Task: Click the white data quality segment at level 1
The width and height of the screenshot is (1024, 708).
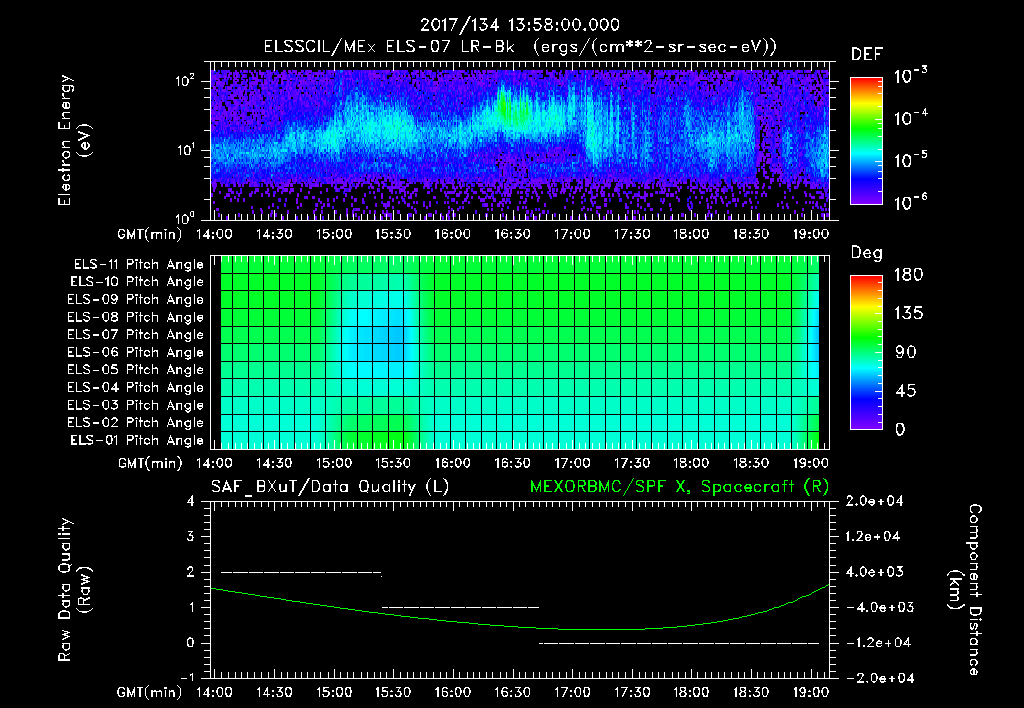Action: (x=460, y=607)
